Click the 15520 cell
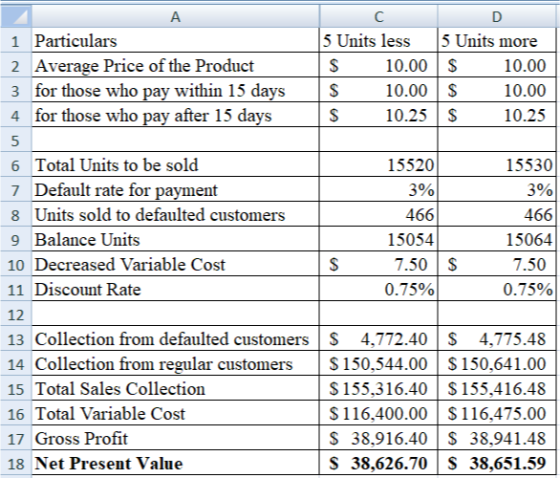The width and height of the screenshot is (560, 478). point(379,165)
